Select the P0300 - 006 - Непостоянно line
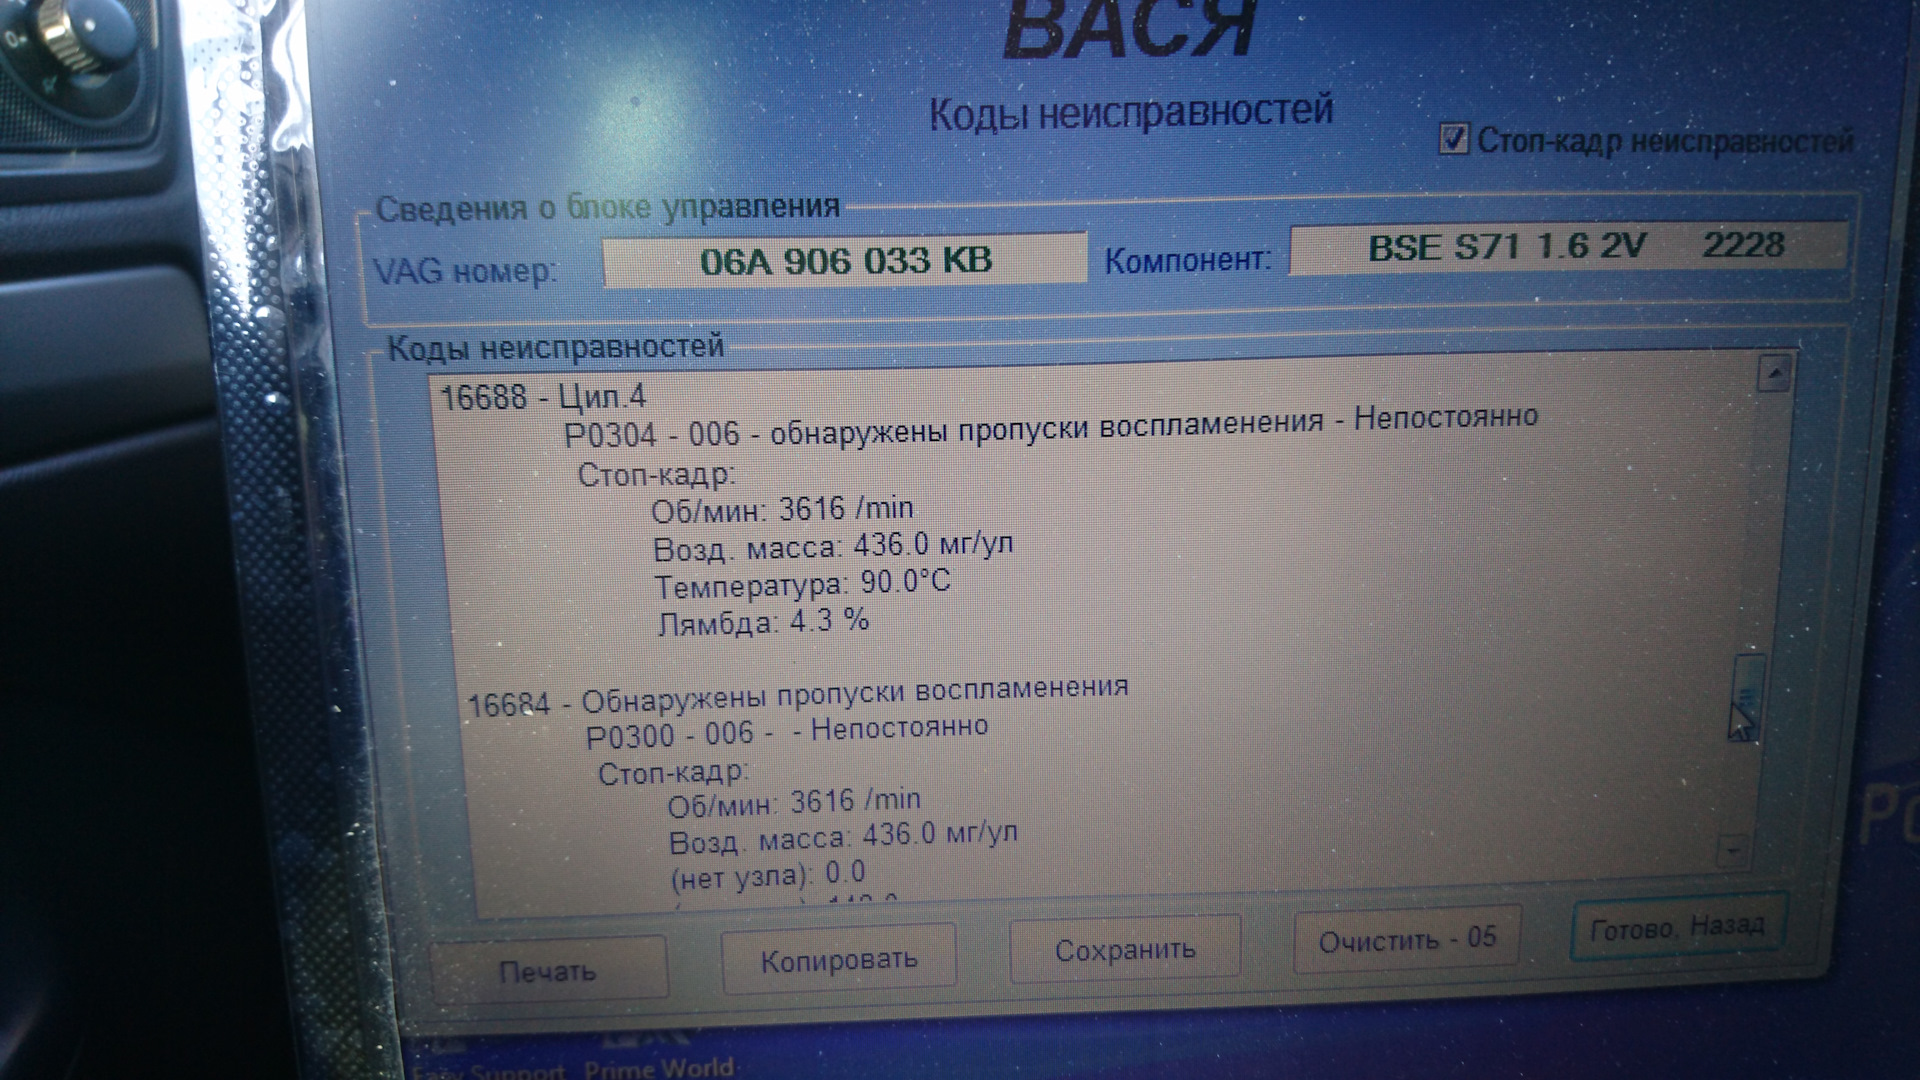This screenshot has width=1920, height=1080. click(x=786, y=732)
